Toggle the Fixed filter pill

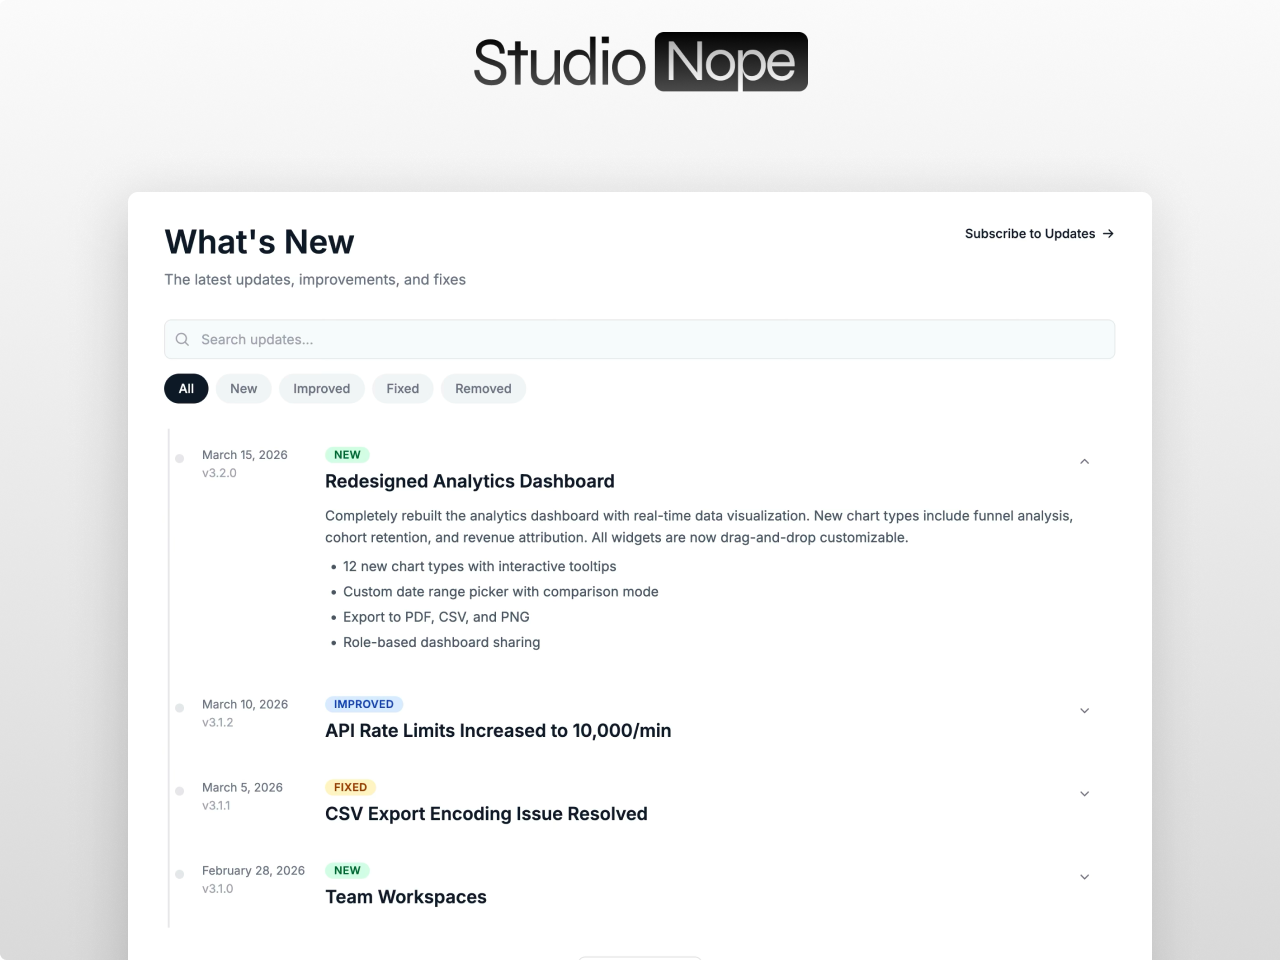pyautogui.click(x=402, y=388)
